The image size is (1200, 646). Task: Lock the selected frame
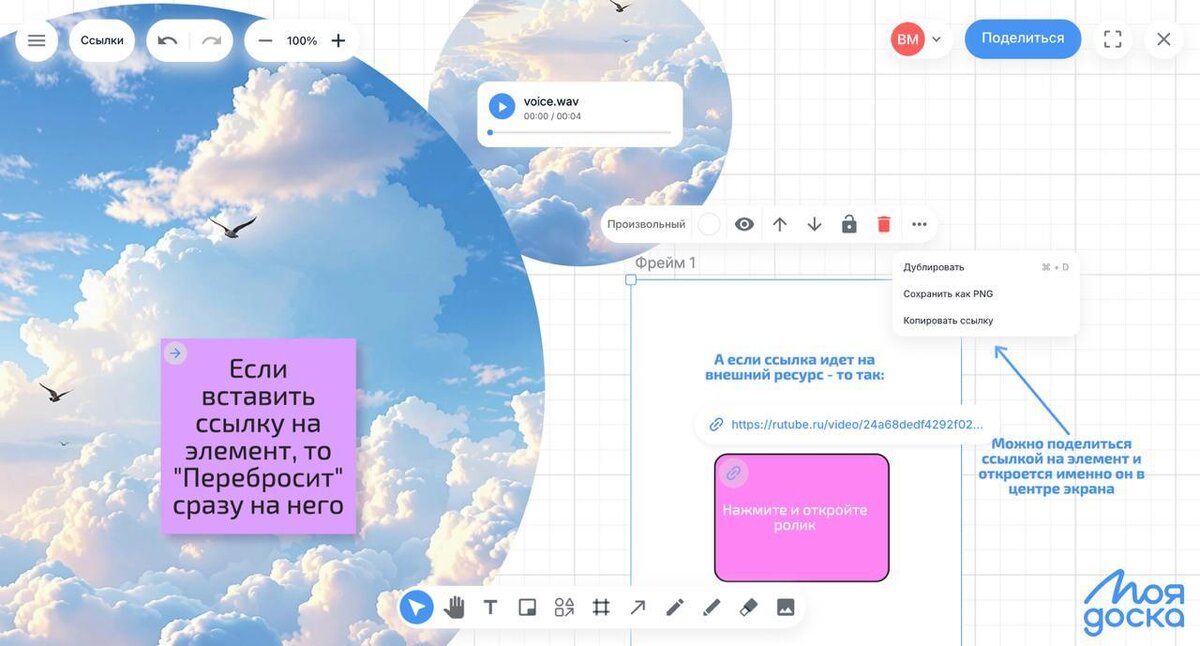coord(849,225)
